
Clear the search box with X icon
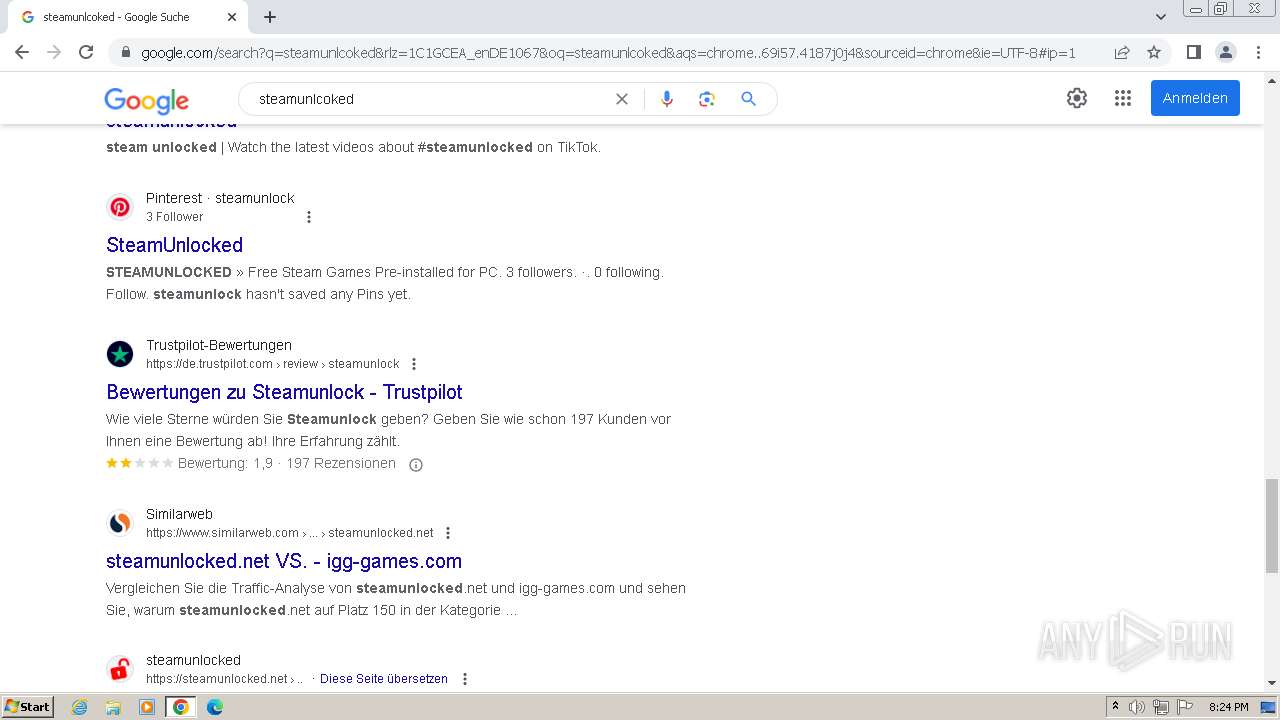click(x=622, y=99)
